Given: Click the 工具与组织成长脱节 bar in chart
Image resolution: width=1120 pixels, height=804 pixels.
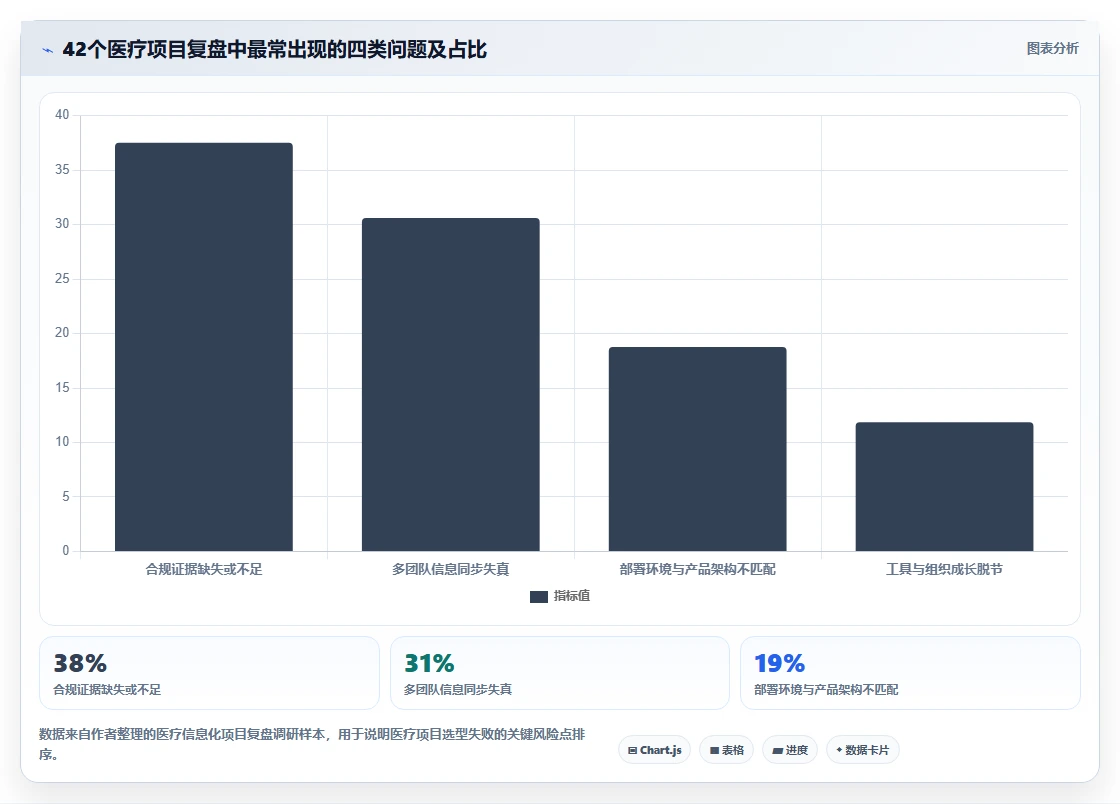Looking at the screenshot, I should click(x=944, y=487).
